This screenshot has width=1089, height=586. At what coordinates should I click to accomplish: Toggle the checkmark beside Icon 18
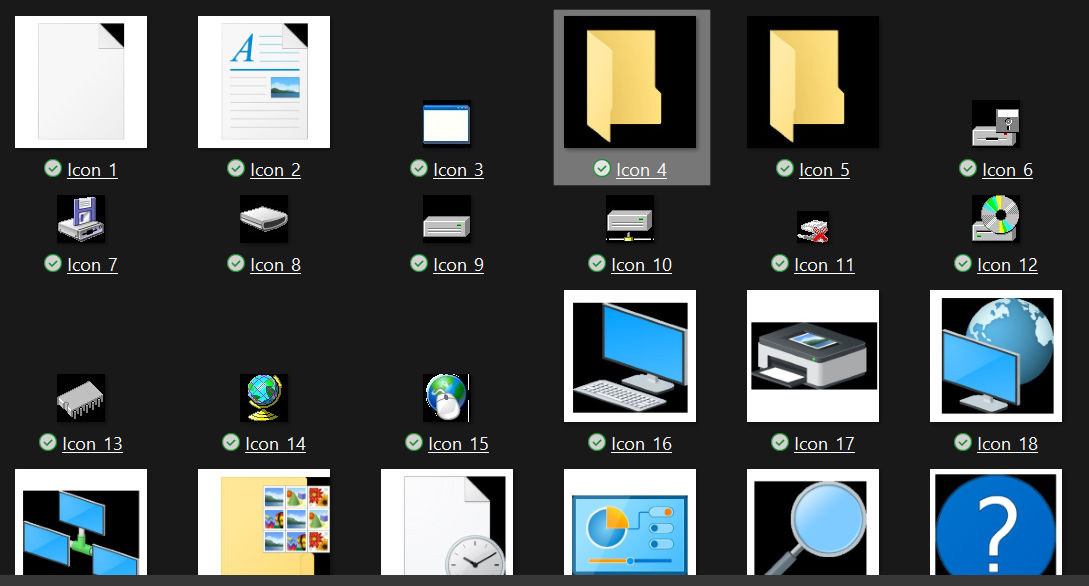click(x=962, y=443)
